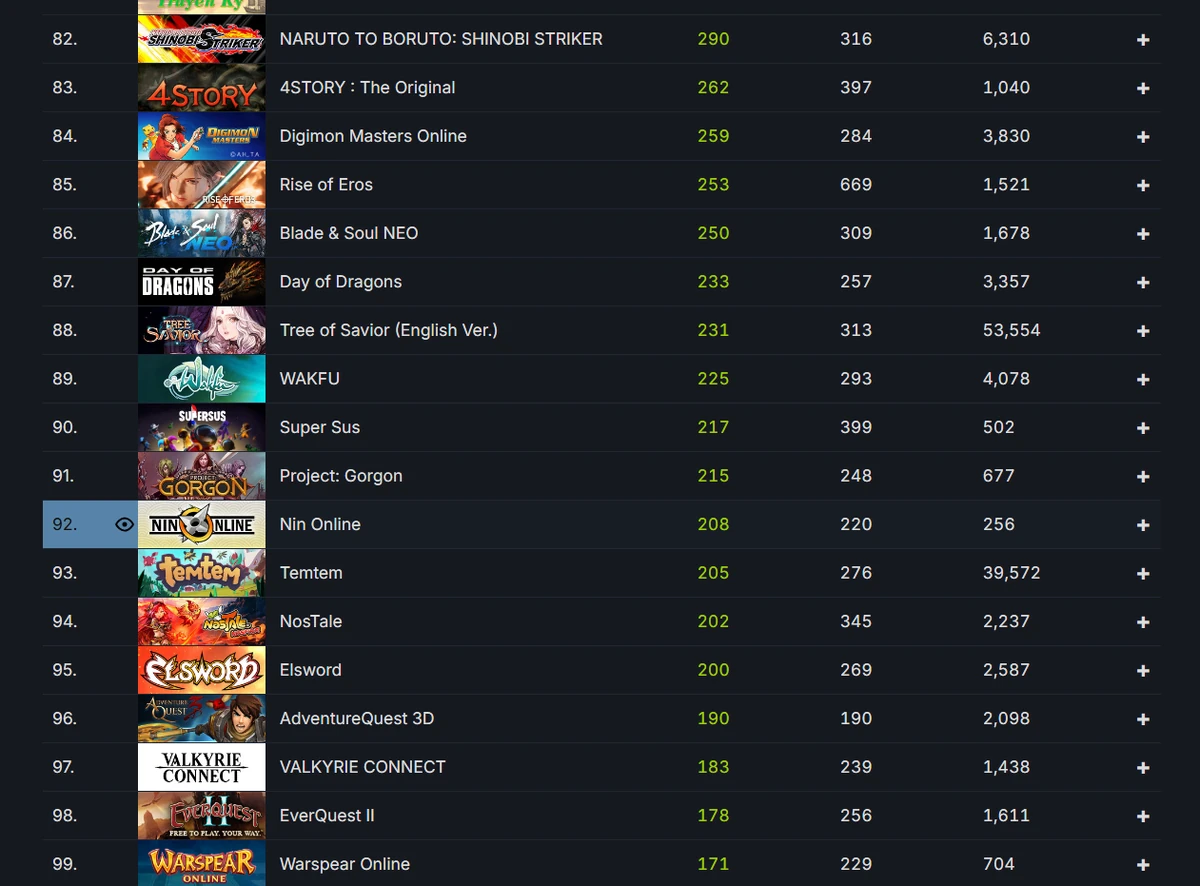Expand the Super Sus row with plus
This screenshot has height=886, width=1200.
1143,427
